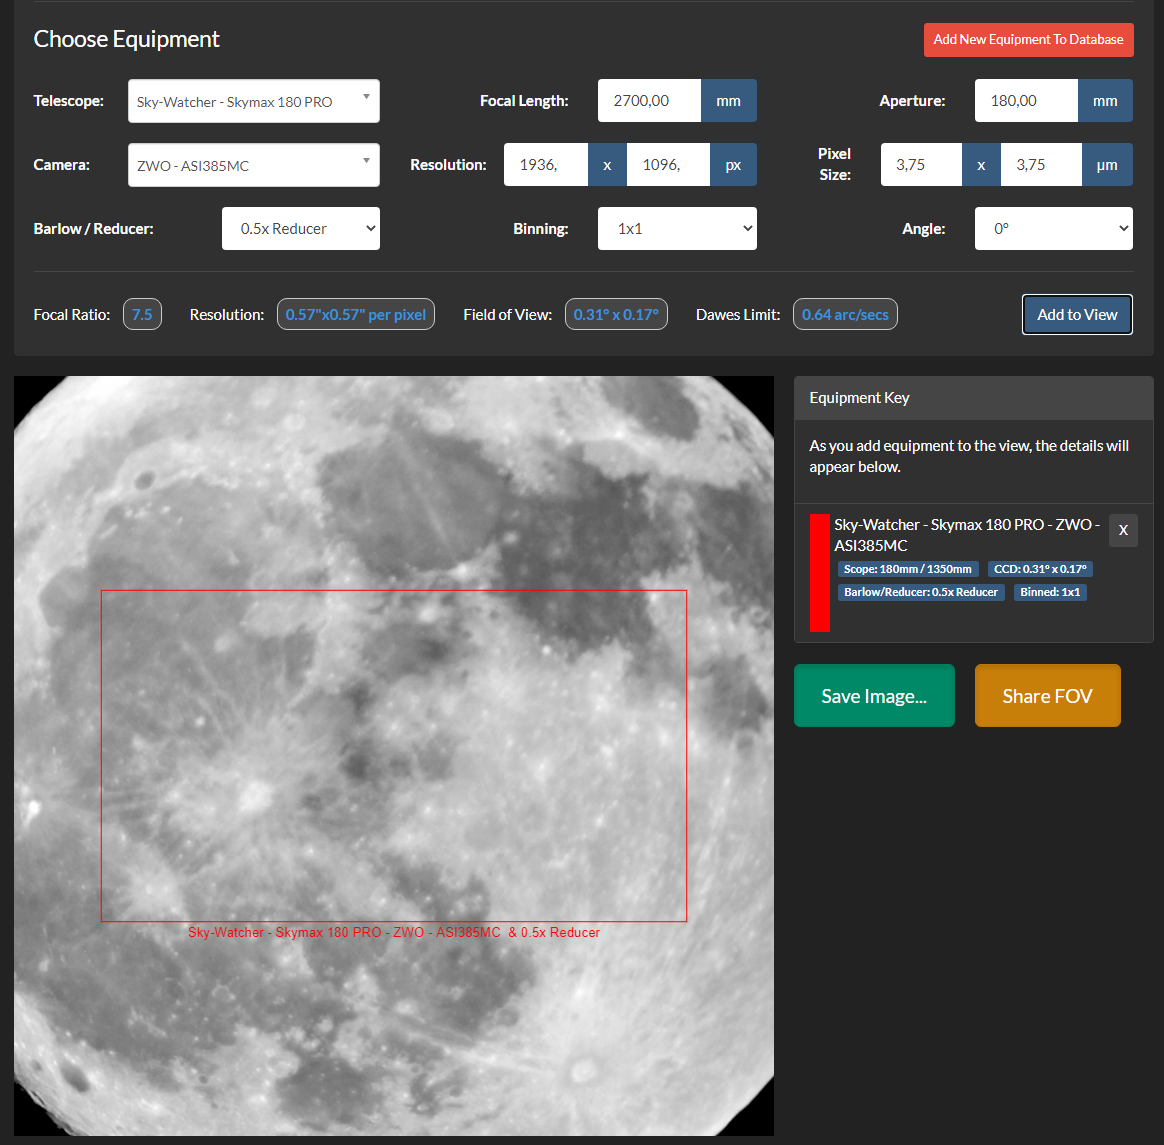Viewport: 1164px width, 1145px height.
Task: Click the Aperture input field
Action: pyautogui.click(x=1026, y=101)
